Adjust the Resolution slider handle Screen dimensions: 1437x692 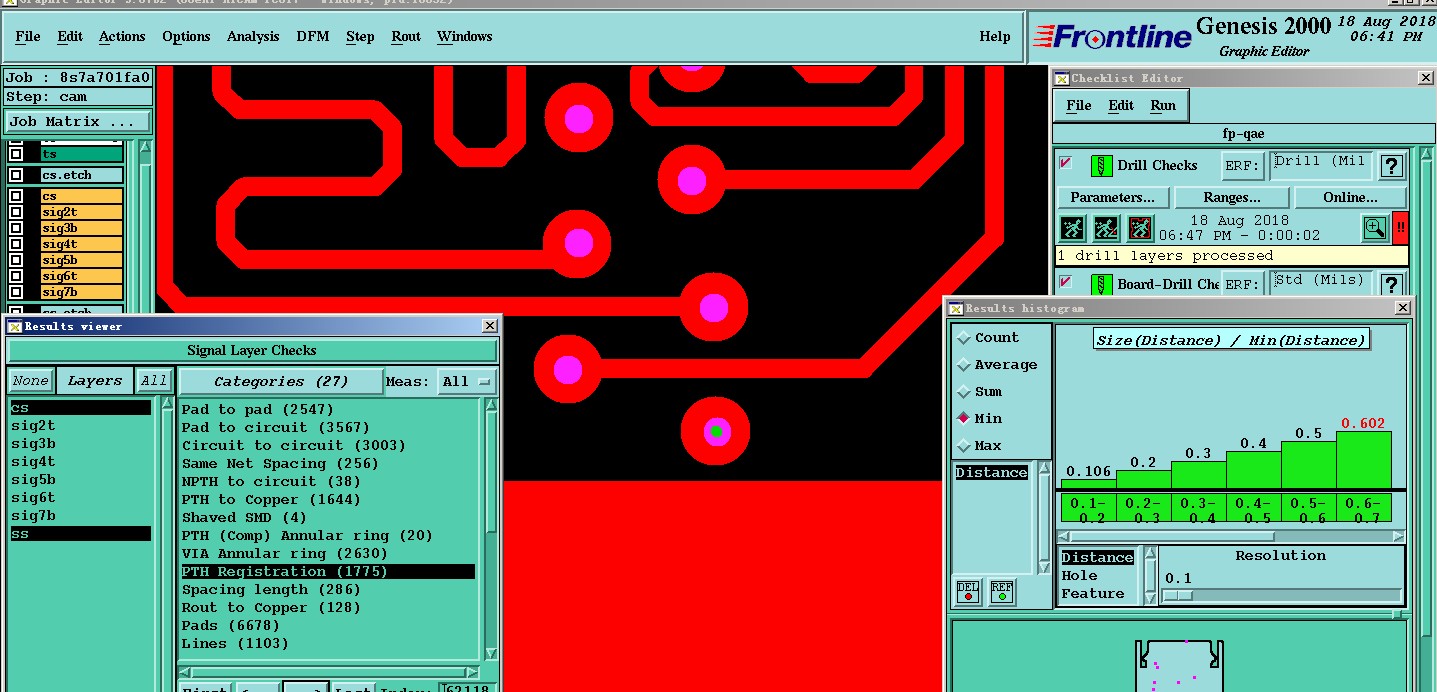coord(1177,595)
